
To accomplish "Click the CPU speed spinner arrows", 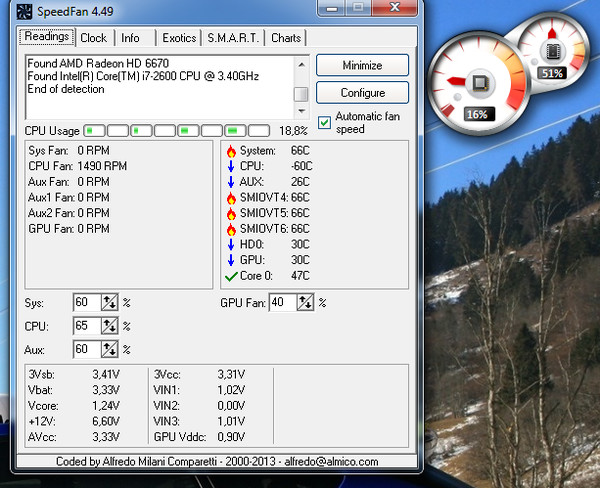I will [109, 326].
